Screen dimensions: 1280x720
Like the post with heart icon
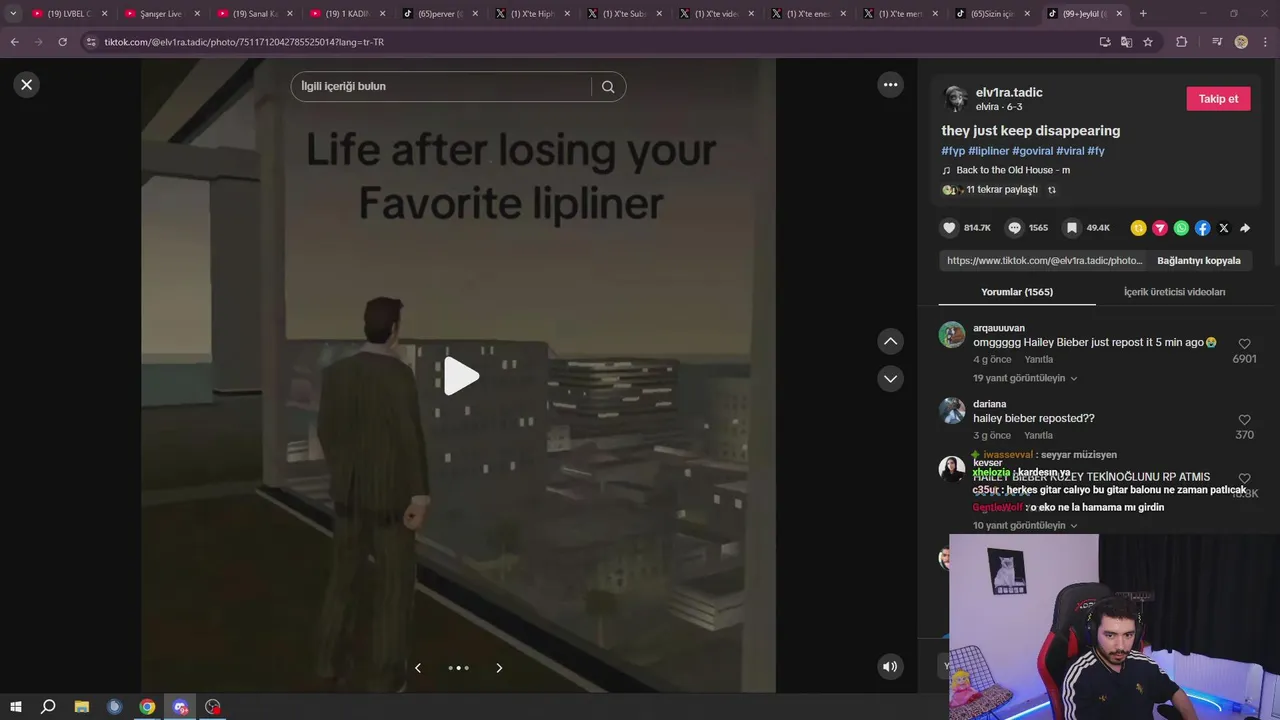tap(950, 228)
